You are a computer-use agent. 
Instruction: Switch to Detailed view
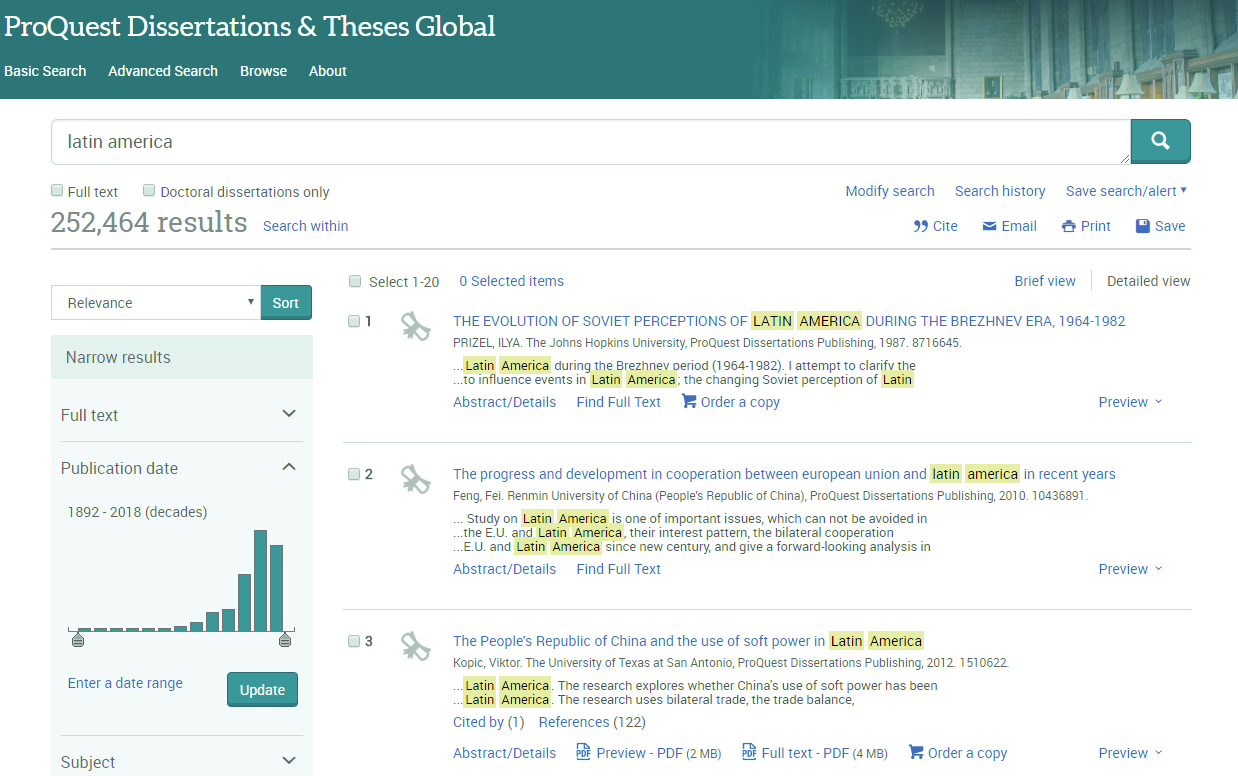[x=1149, y=281]
